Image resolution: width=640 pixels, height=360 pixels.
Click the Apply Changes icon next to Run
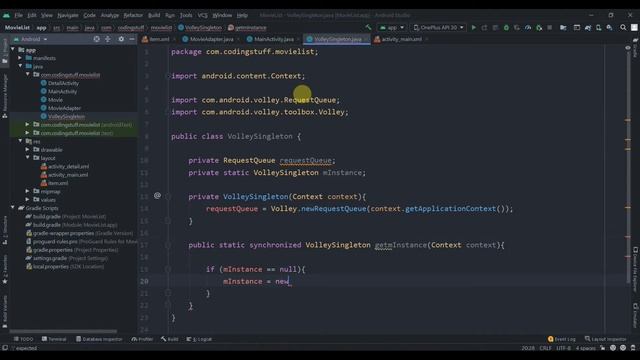pos(484,27)
